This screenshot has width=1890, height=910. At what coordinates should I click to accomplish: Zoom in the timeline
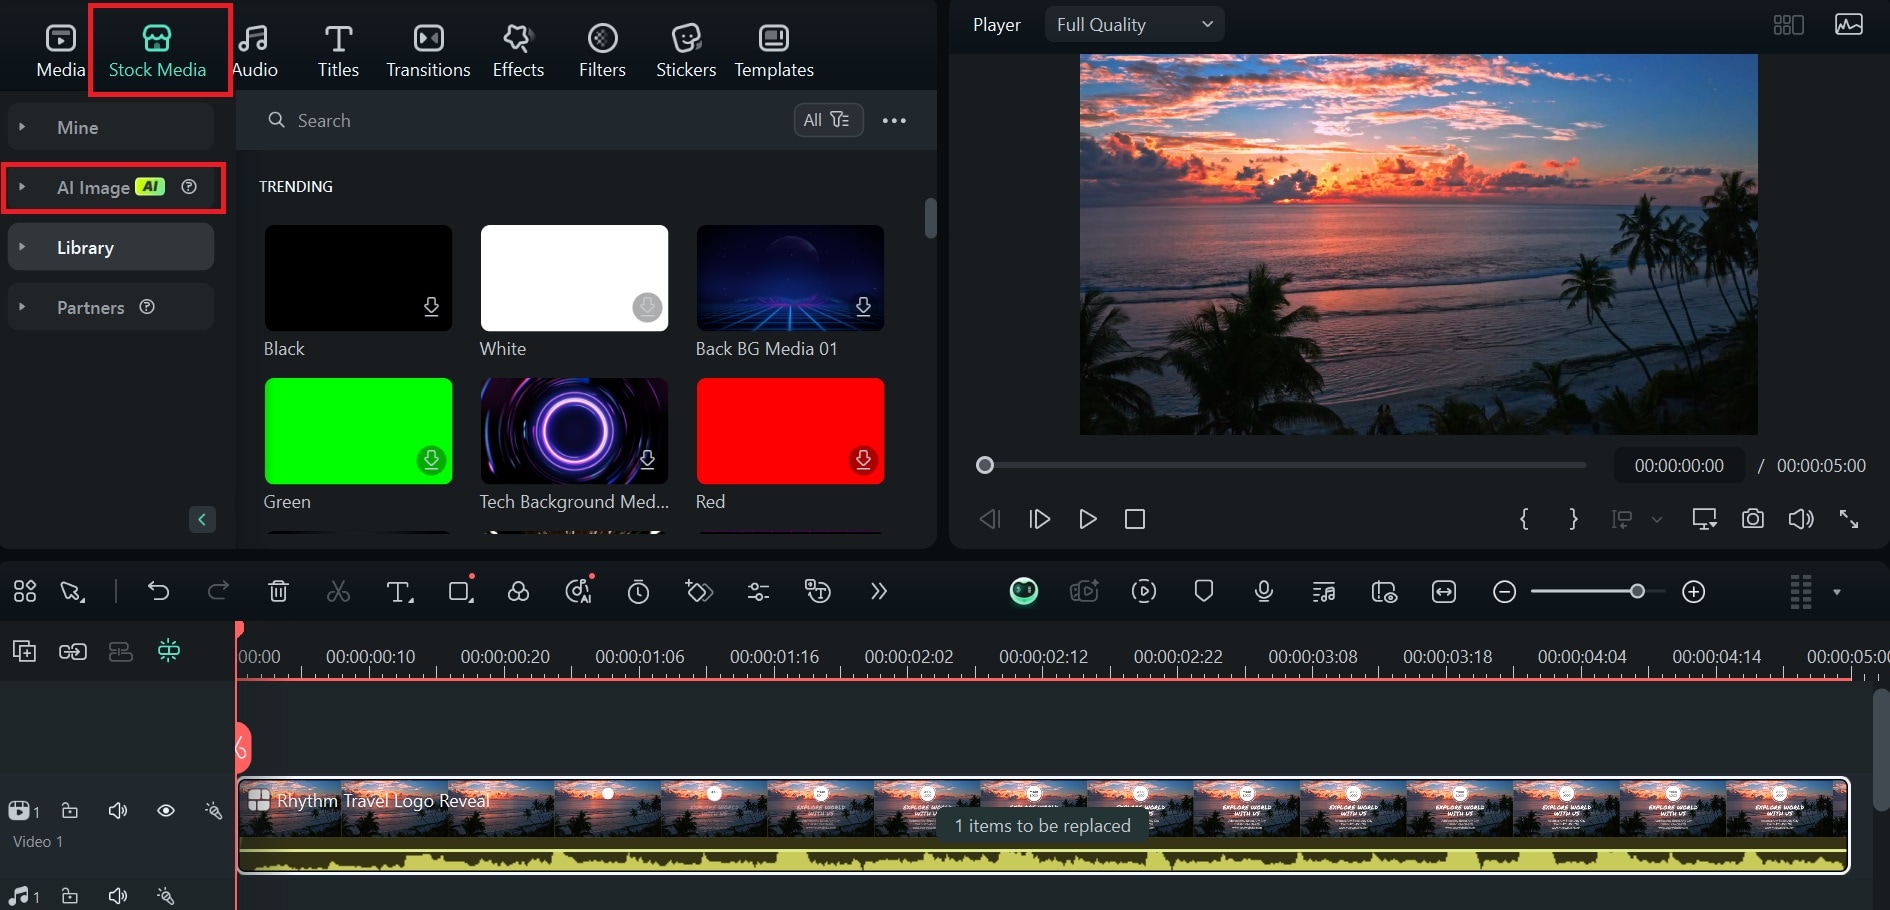tap(1693, 592)
